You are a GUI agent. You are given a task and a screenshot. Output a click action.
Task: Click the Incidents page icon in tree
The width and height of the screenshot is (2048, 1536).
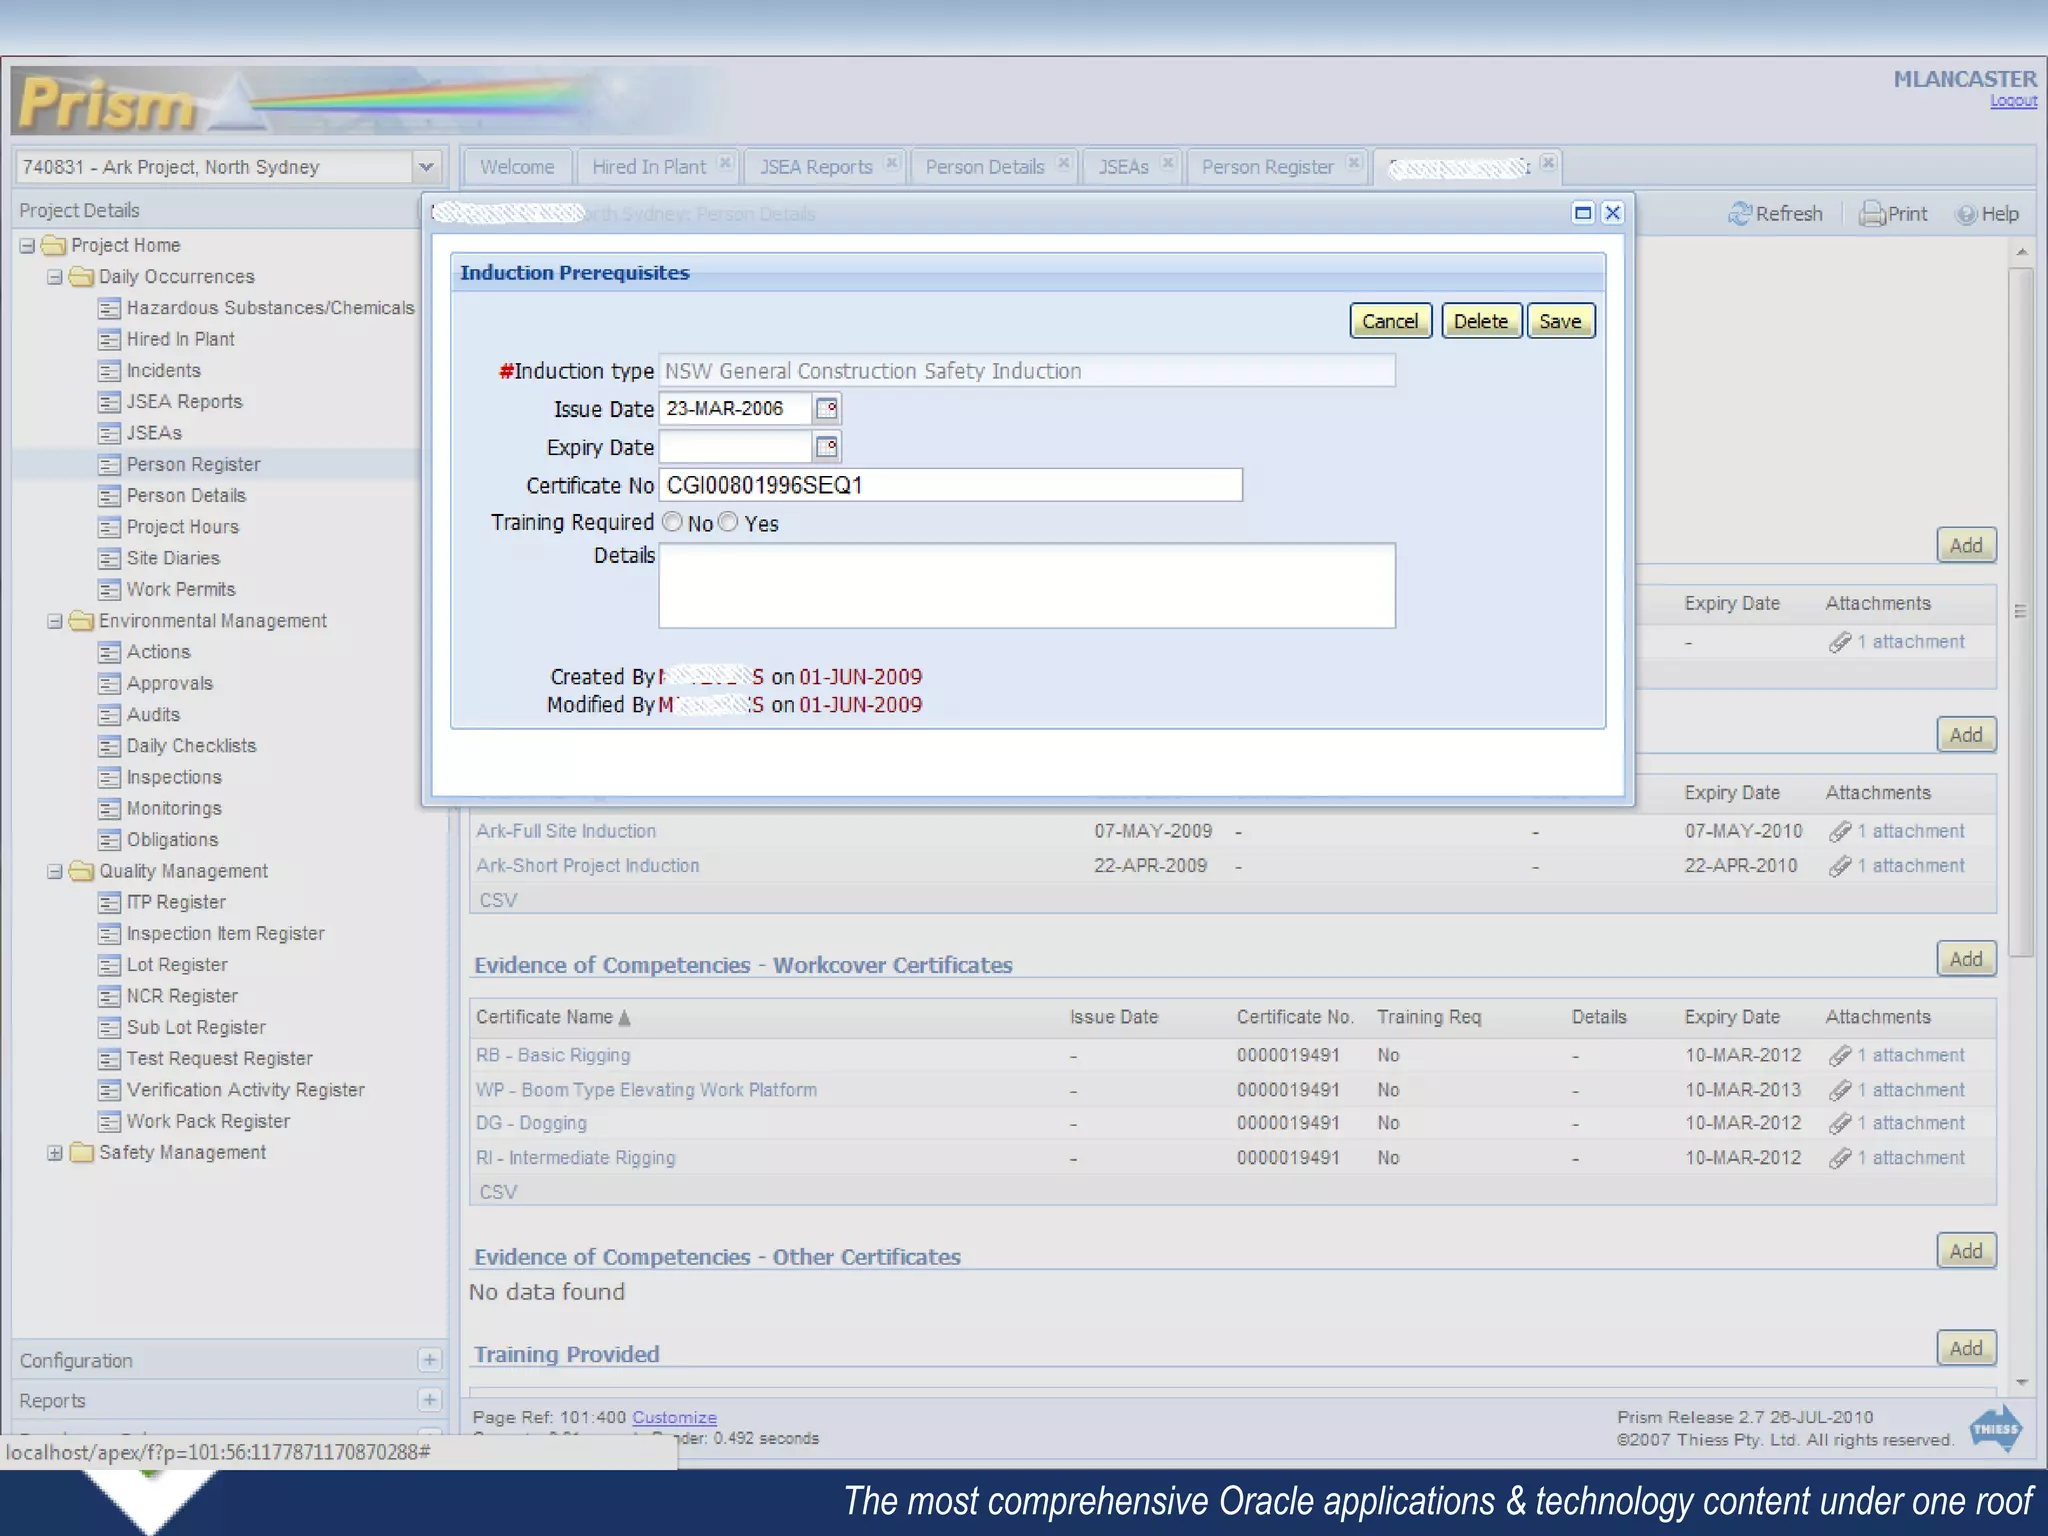109,371
